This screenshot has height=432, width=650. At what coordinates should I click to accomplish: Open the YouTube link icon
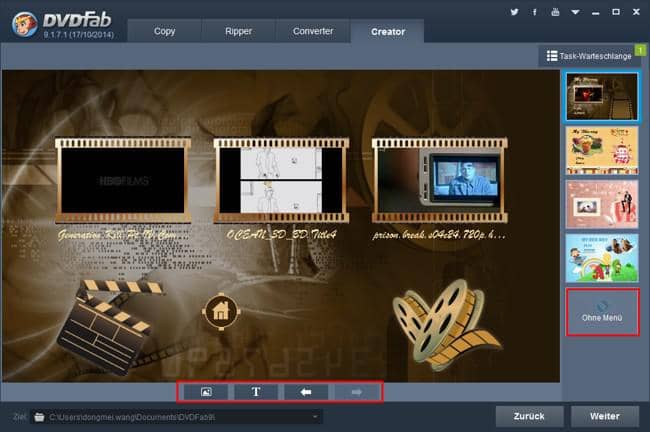tap(555, 12)
